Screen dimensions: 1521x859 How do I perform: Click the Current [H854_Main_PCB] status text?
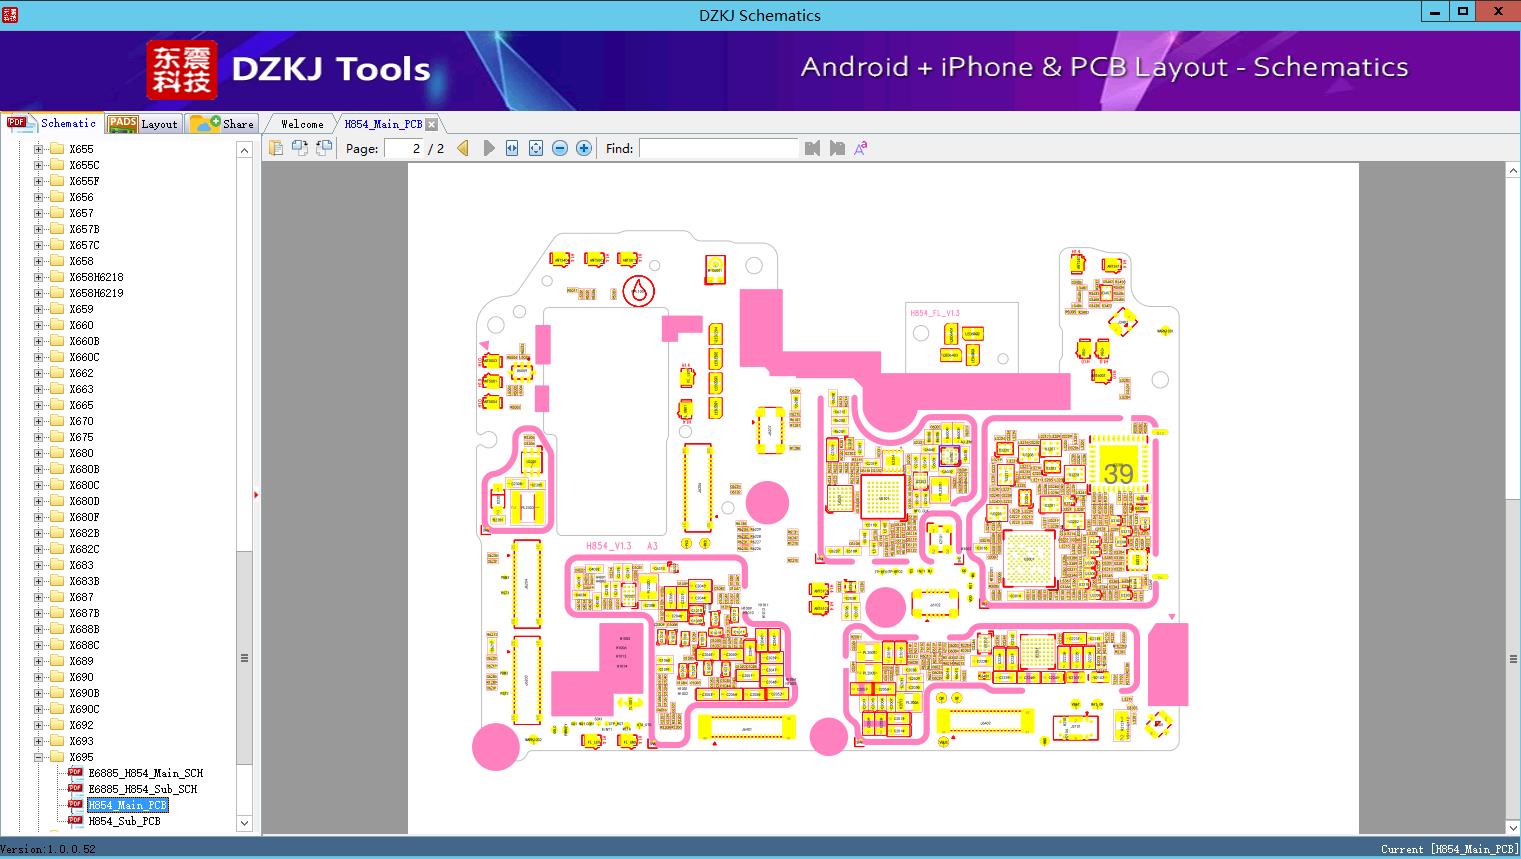(1449, 849)
